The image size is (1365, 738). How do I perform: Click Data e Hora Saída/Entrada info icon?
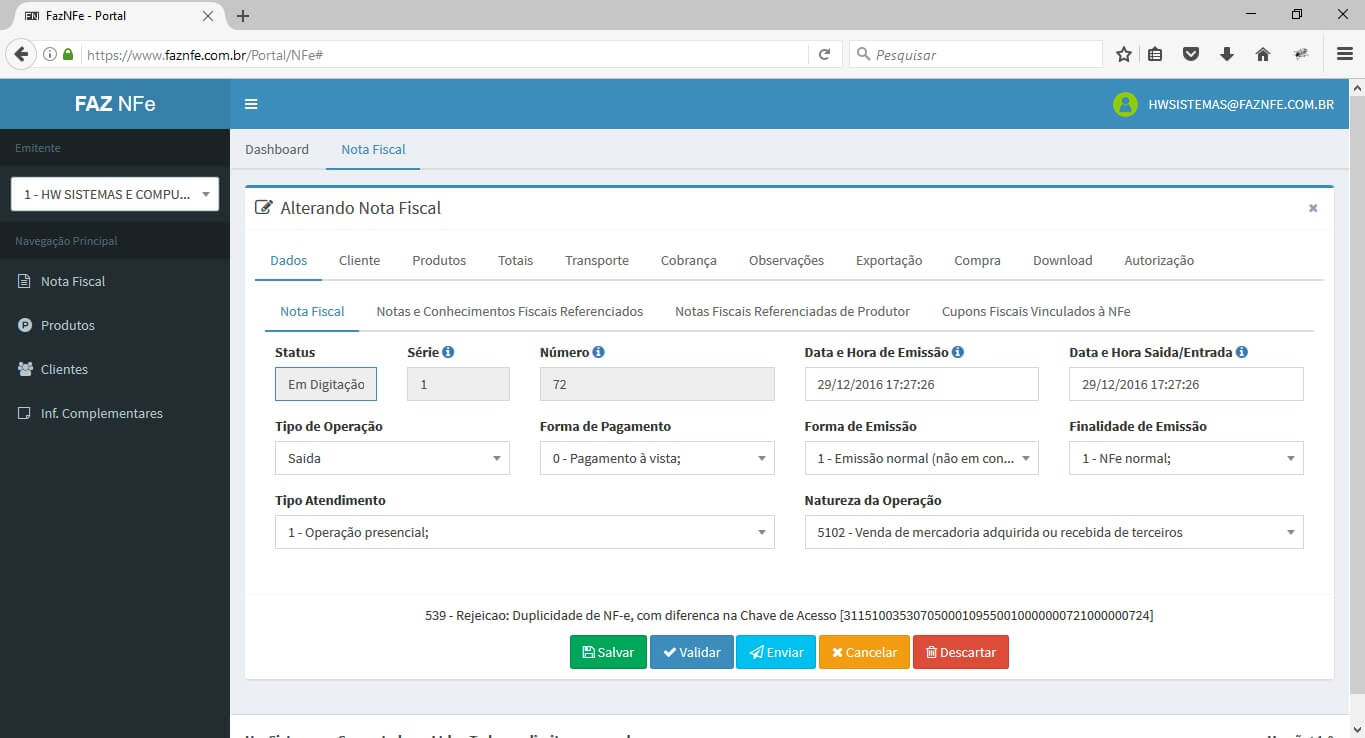tap(1242, 352)
